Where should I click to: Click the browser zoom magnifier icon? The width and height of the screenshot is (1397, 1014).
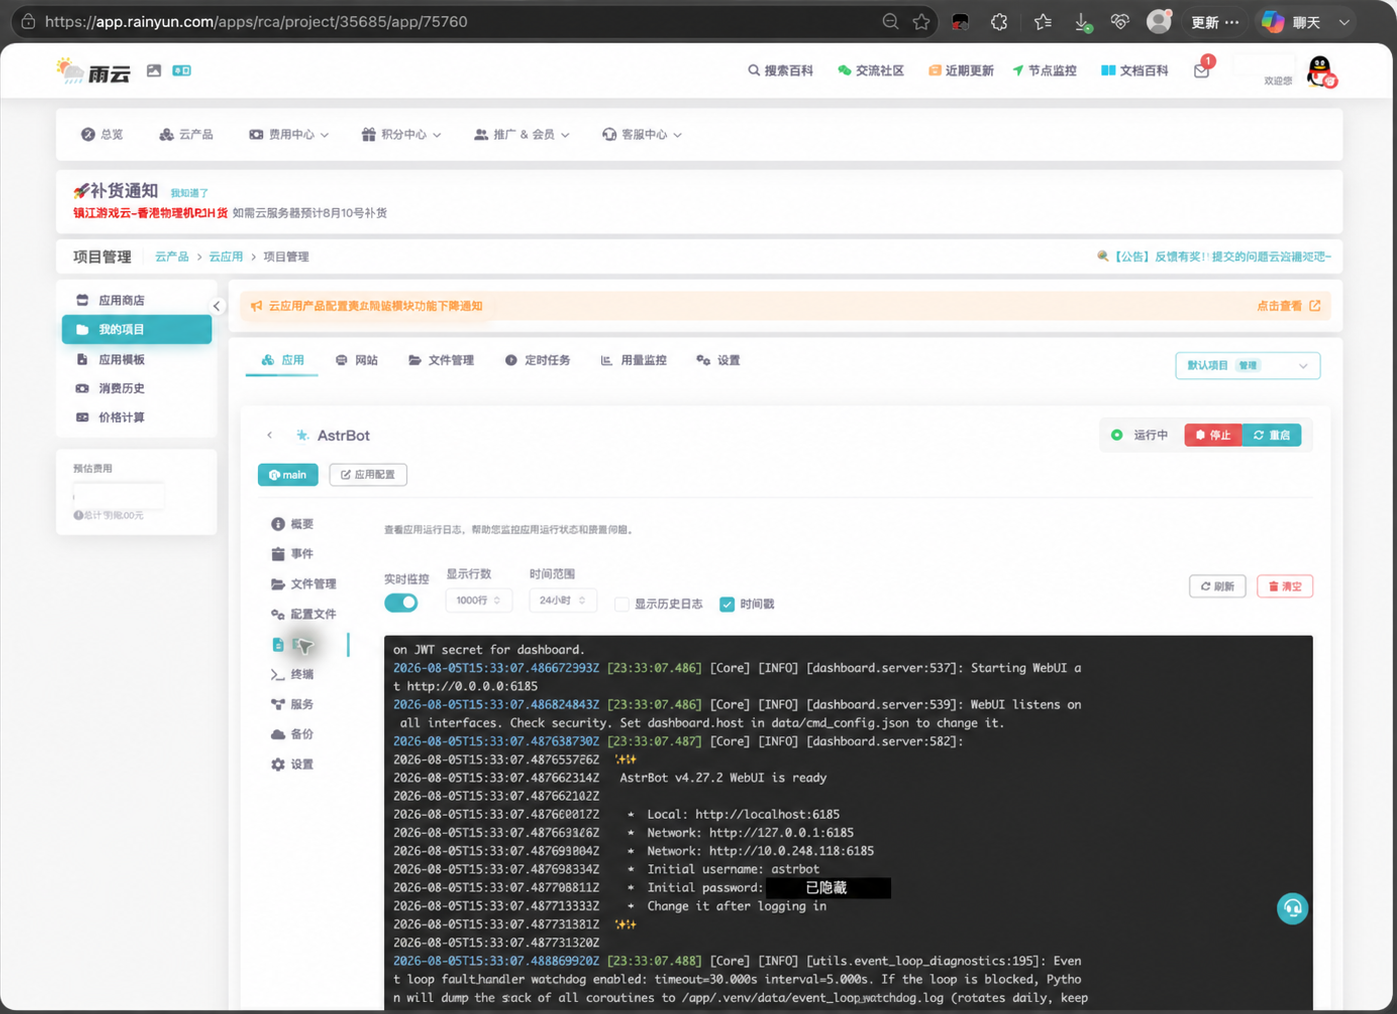pyautogui.click(x=890, y=22)
